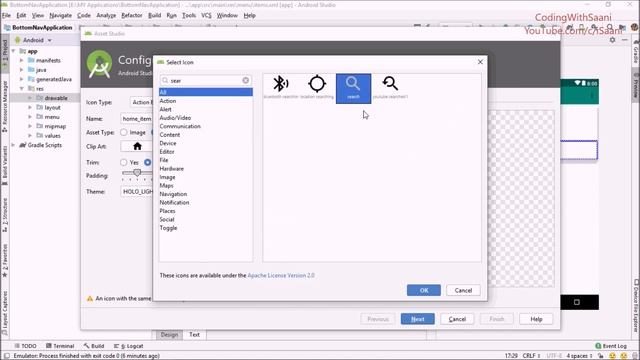Image resolution: width=640 pixels, height=360 pixels.
Task: Expand the layout folder
Action: [30, 107]
